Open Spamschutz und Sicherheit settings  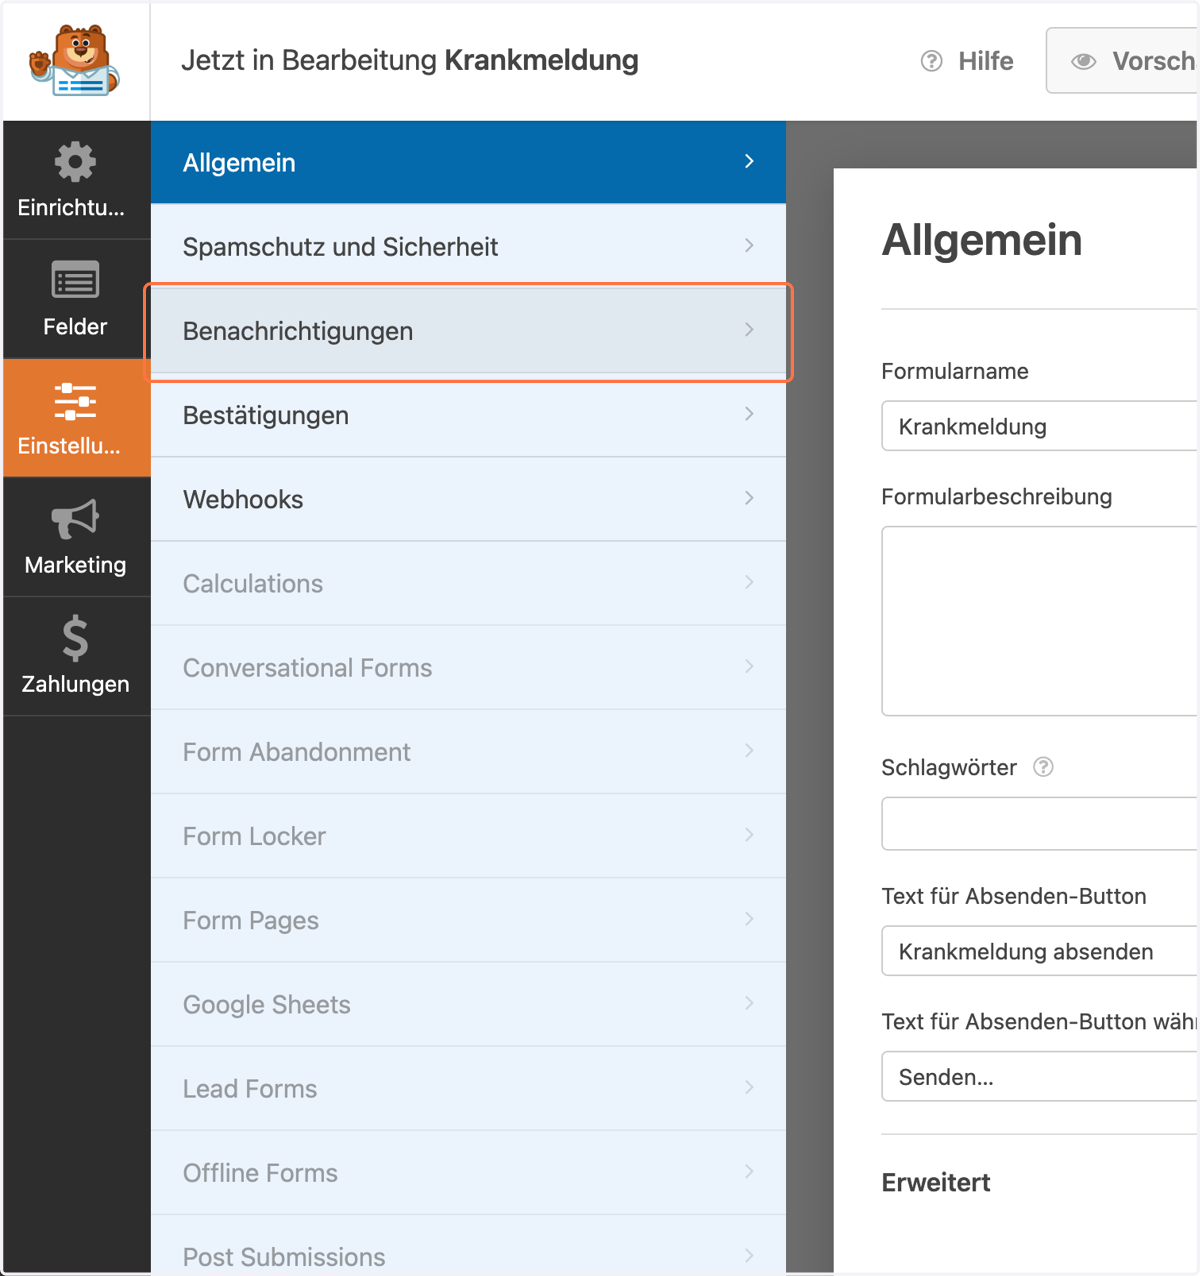click(x=468, y=246)
